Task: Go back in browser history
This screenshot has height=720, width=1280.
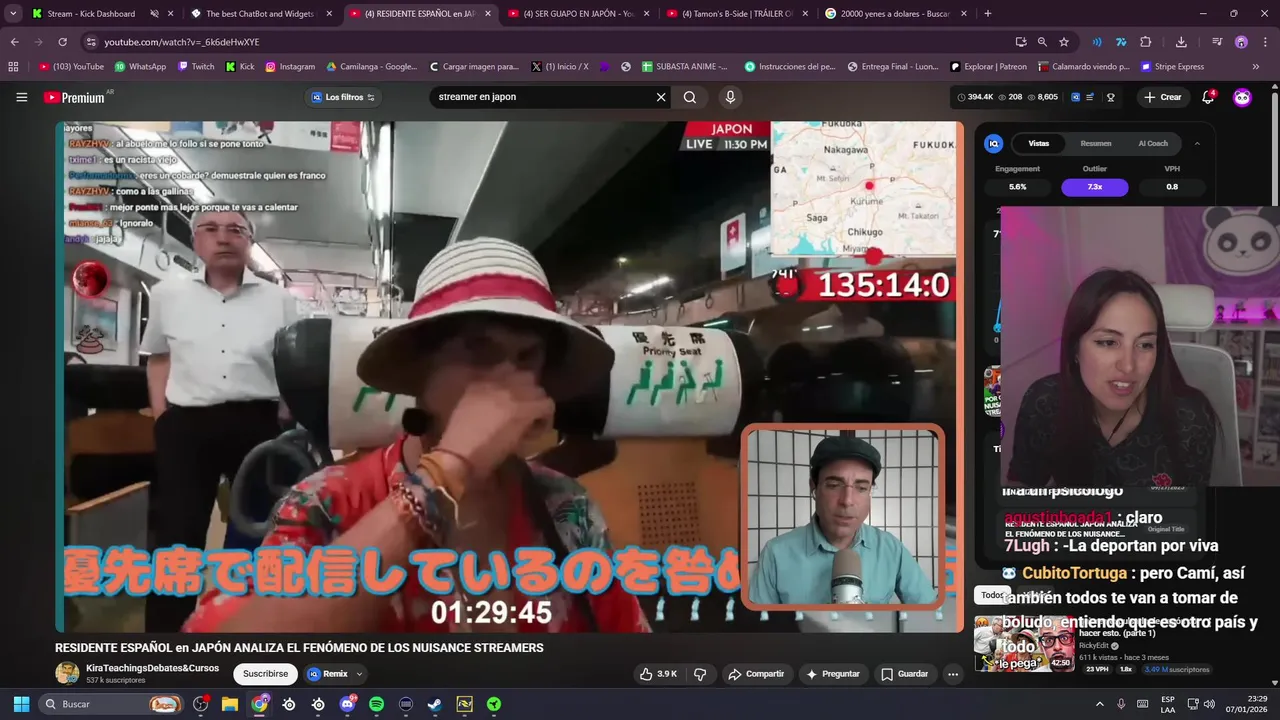Action: [x=14, y=42]
